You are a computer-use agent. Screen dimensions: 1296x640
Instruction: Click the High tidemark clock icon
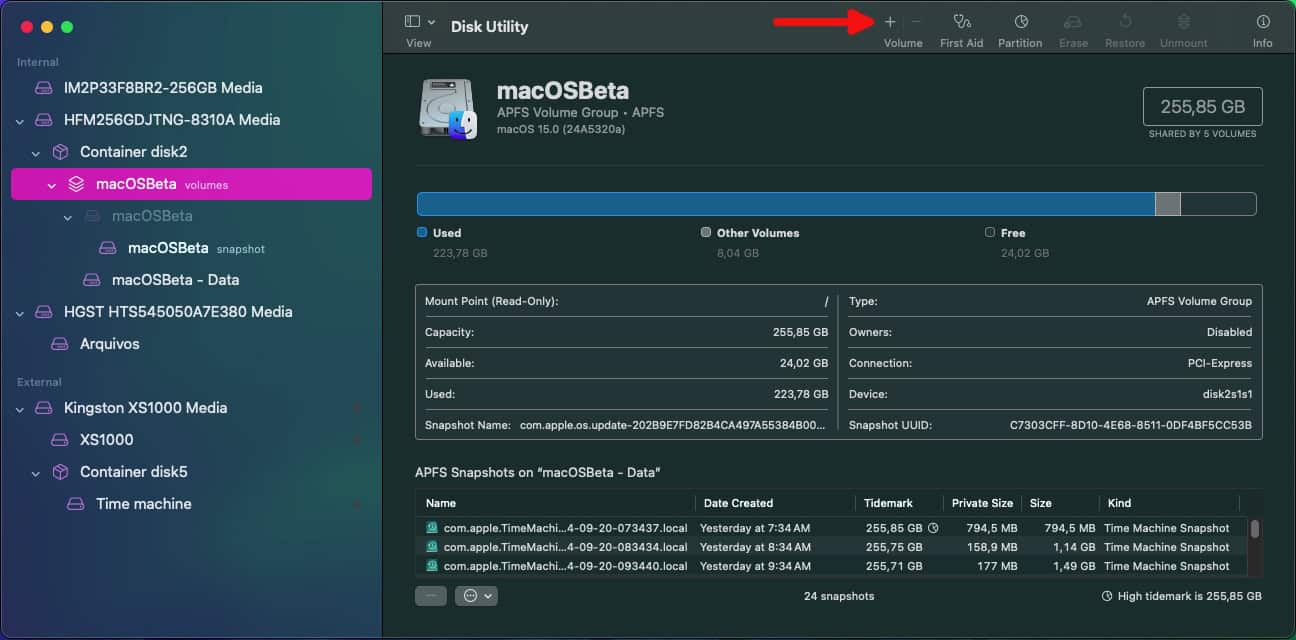(x=1107, y=596)
